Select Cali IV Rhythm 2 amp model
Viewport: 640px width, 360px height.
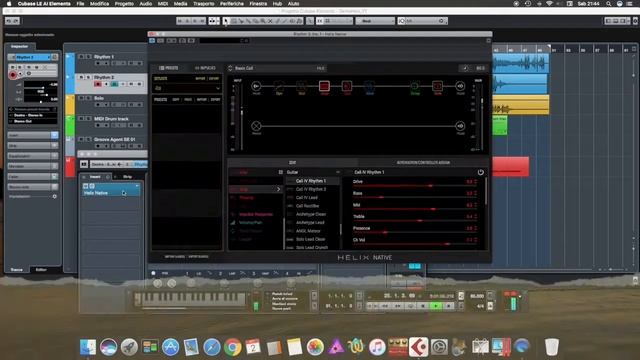pyautogui.click(x=311, y=189)
